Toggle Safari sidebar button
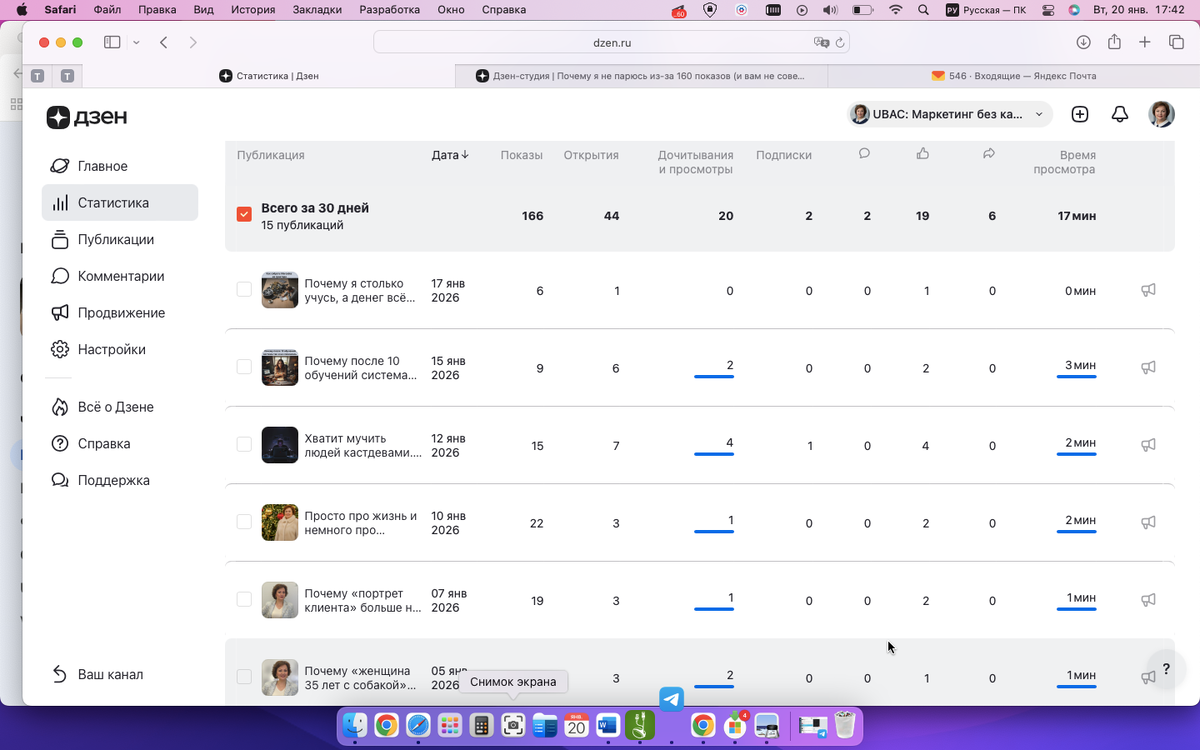 pos(112,43)
